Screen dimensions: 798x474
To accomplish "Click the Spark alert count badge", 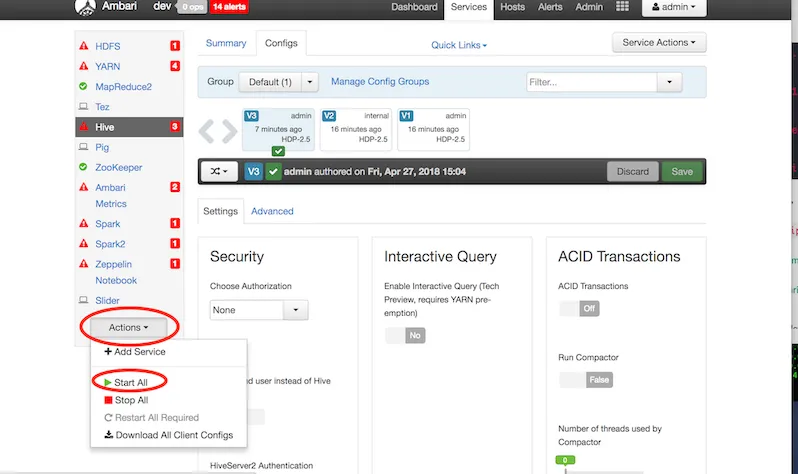I will [175, 224].
